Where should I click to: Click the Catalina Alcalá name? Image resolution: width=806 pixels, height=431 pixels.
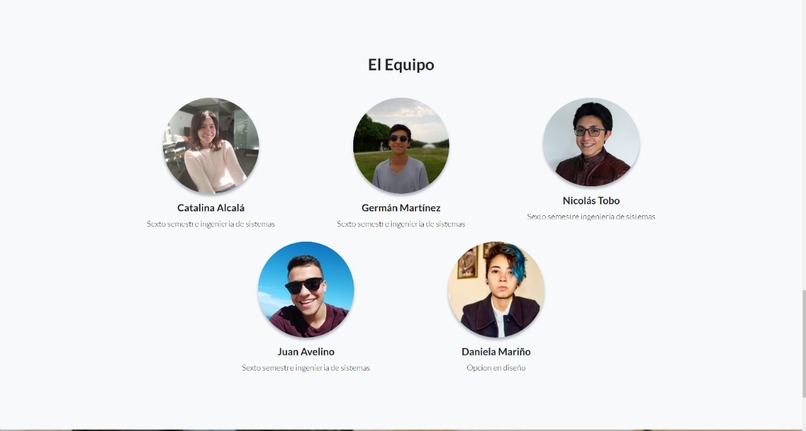click(x=211, y=208)
